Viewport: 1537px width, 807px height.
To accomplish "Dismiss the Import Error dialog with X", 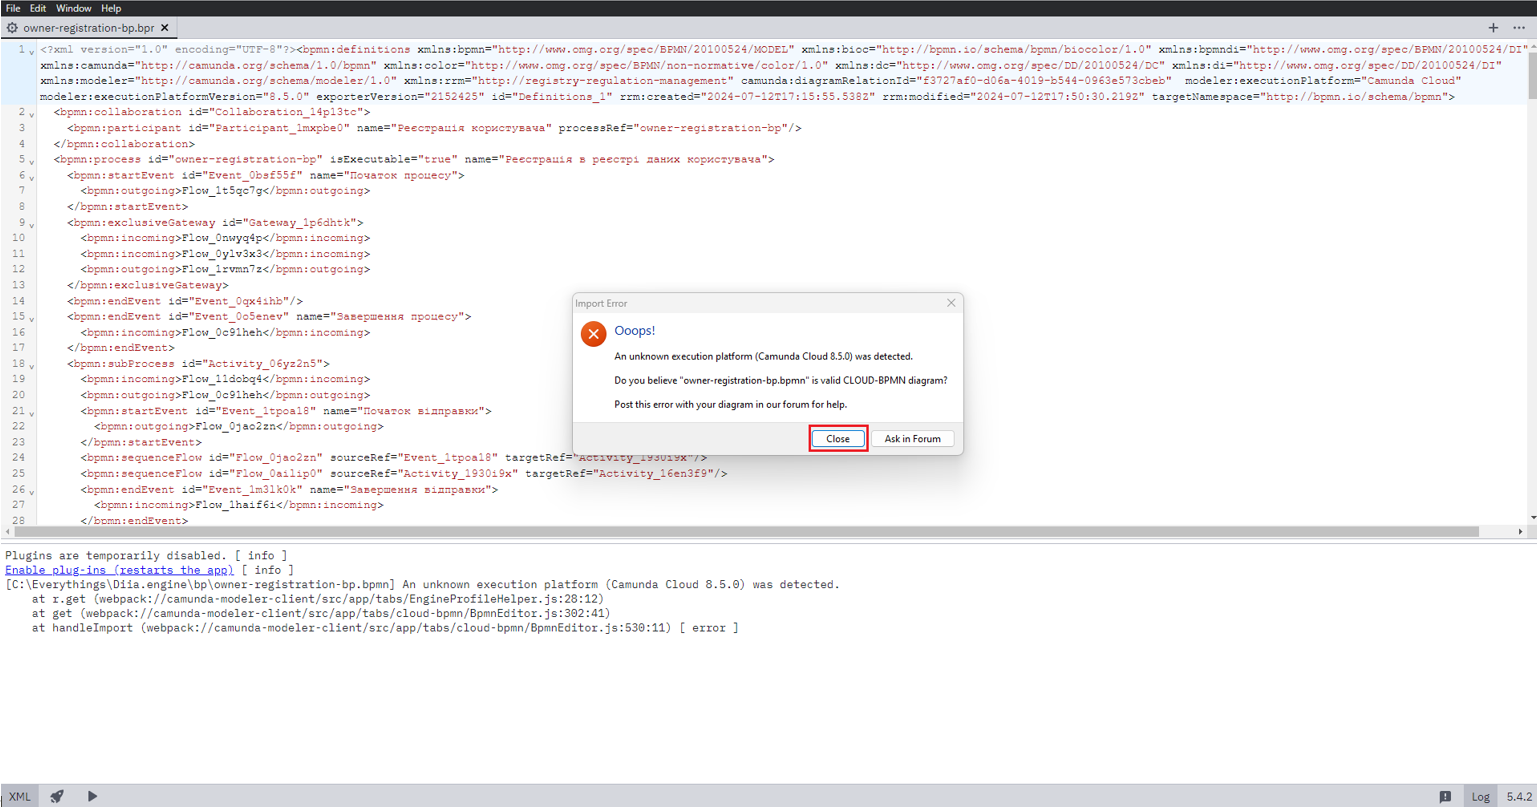I will pos(951,303).
